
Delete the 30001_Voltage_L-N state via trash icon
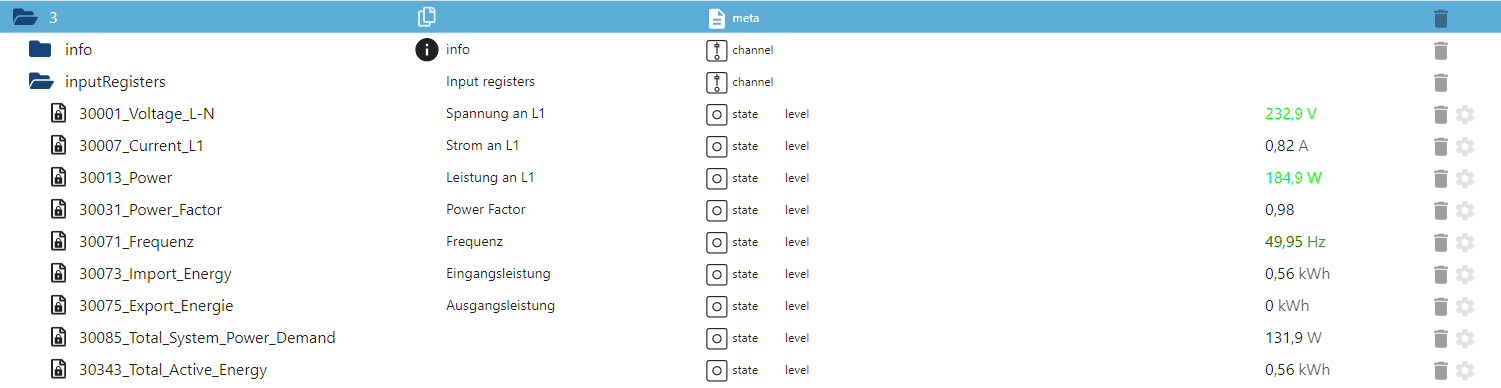pos(1440,114)
